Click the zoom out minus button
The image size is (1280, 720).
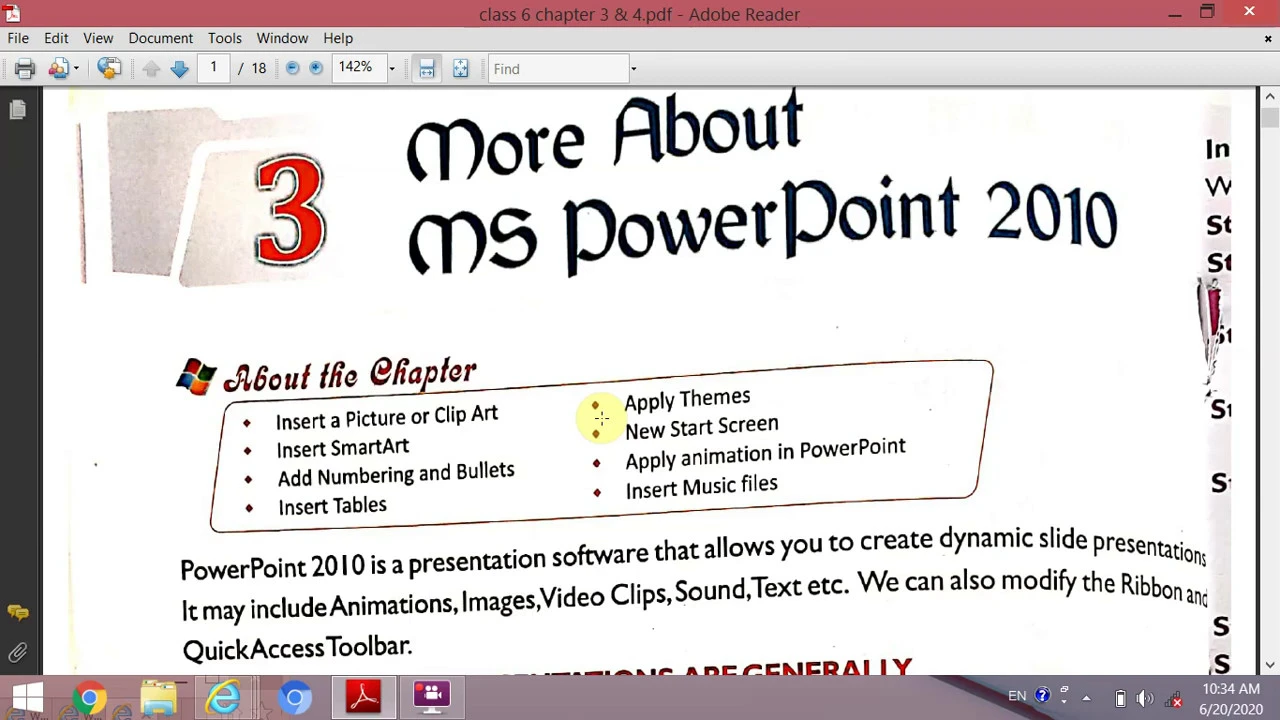(x=292, y=68)
